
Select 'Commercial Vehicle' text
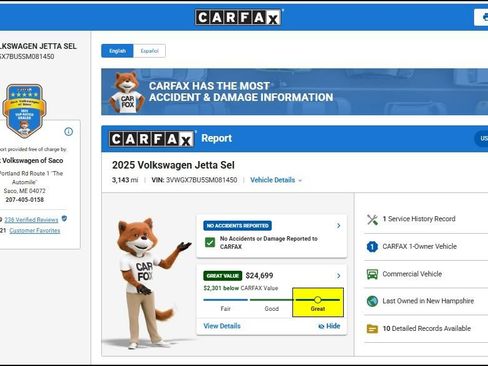click(412, 274)
